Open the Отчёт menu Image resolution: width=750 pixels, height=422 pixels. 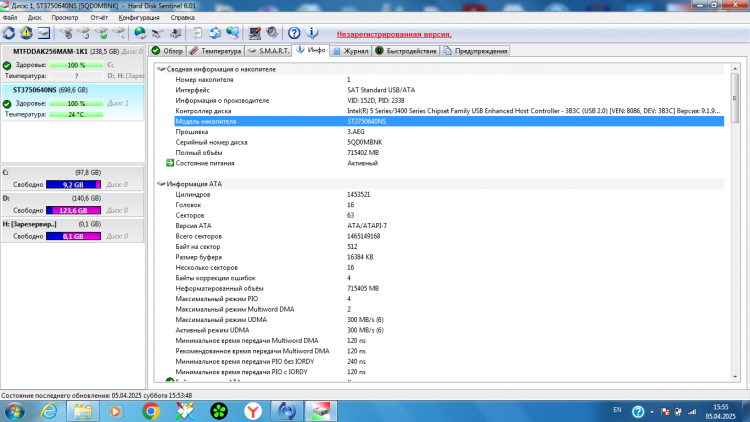tap(99, 17)
